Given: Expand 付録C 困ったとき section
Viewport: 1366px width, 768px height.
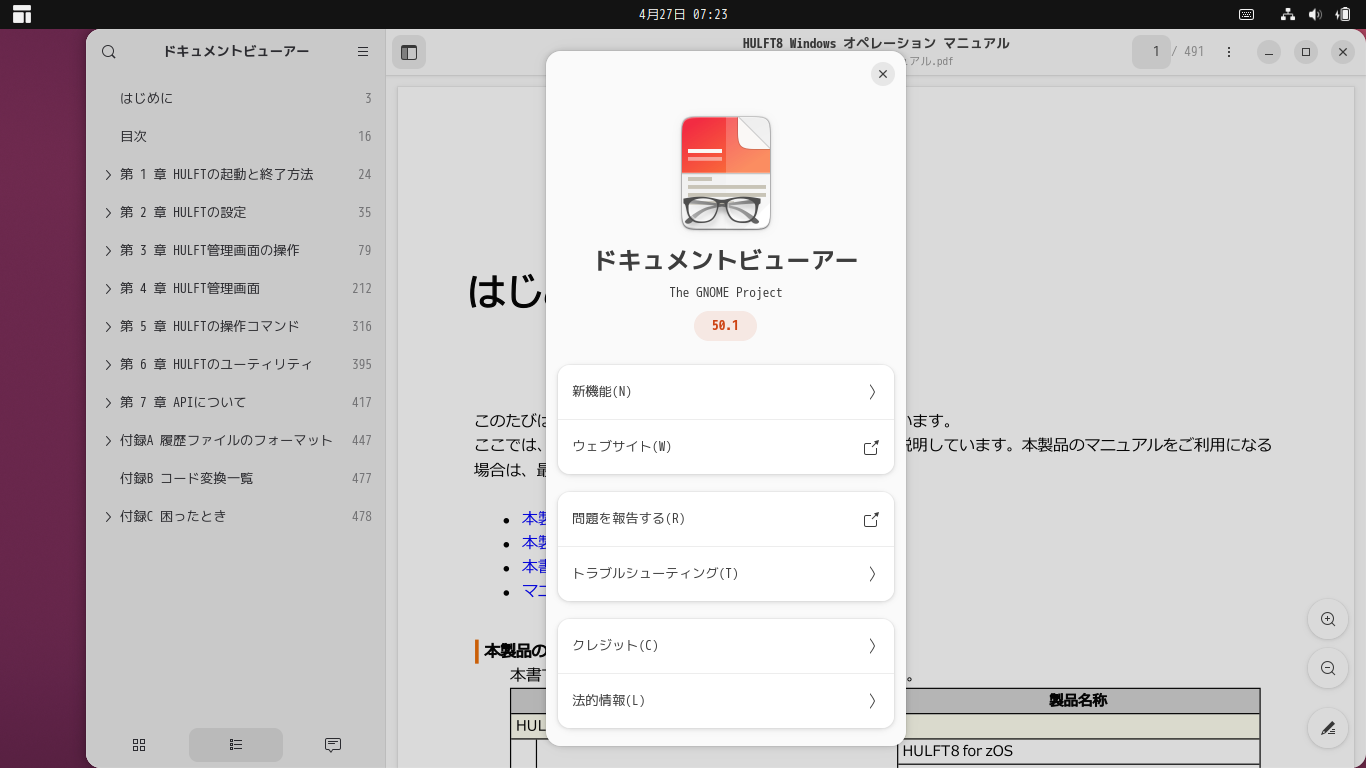Looking at the screenshot, I should point(108,516).
